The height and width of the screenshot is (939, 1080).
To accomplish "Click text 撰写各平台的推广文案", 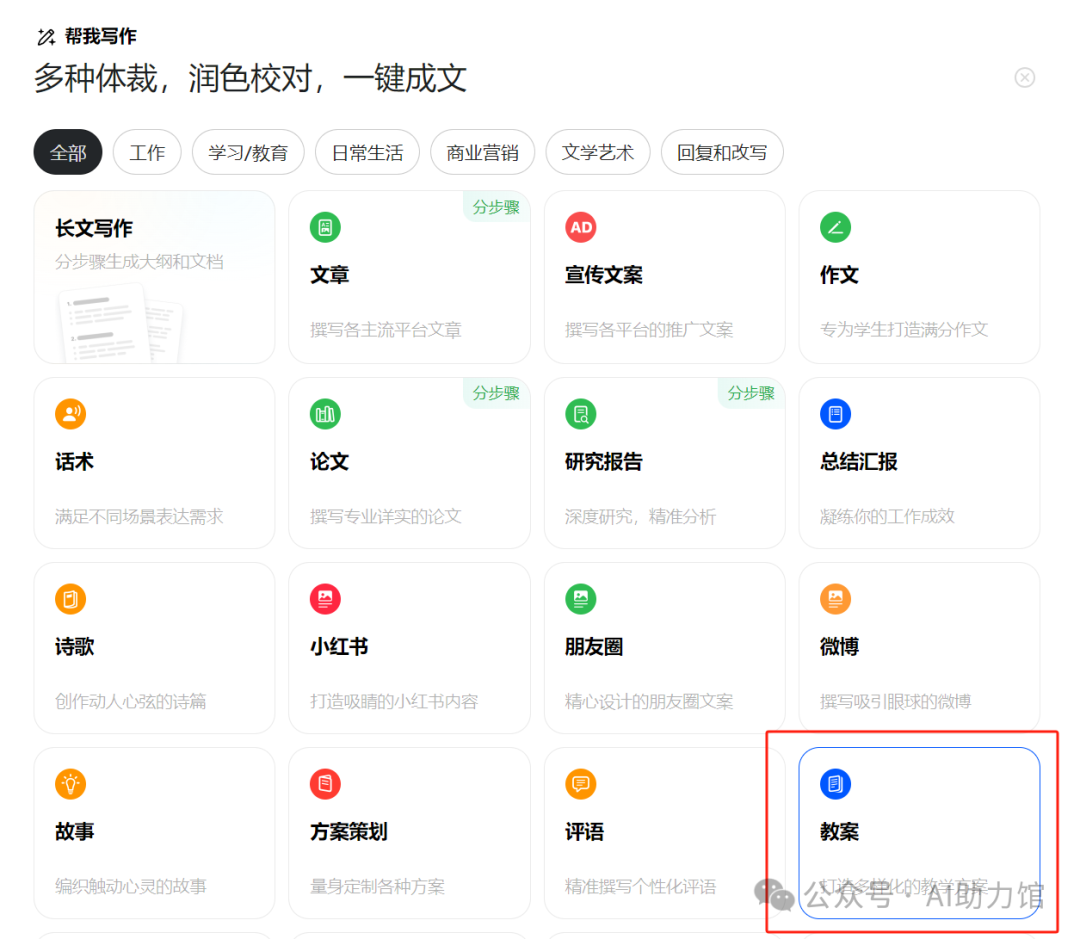I will coord(649,330).
